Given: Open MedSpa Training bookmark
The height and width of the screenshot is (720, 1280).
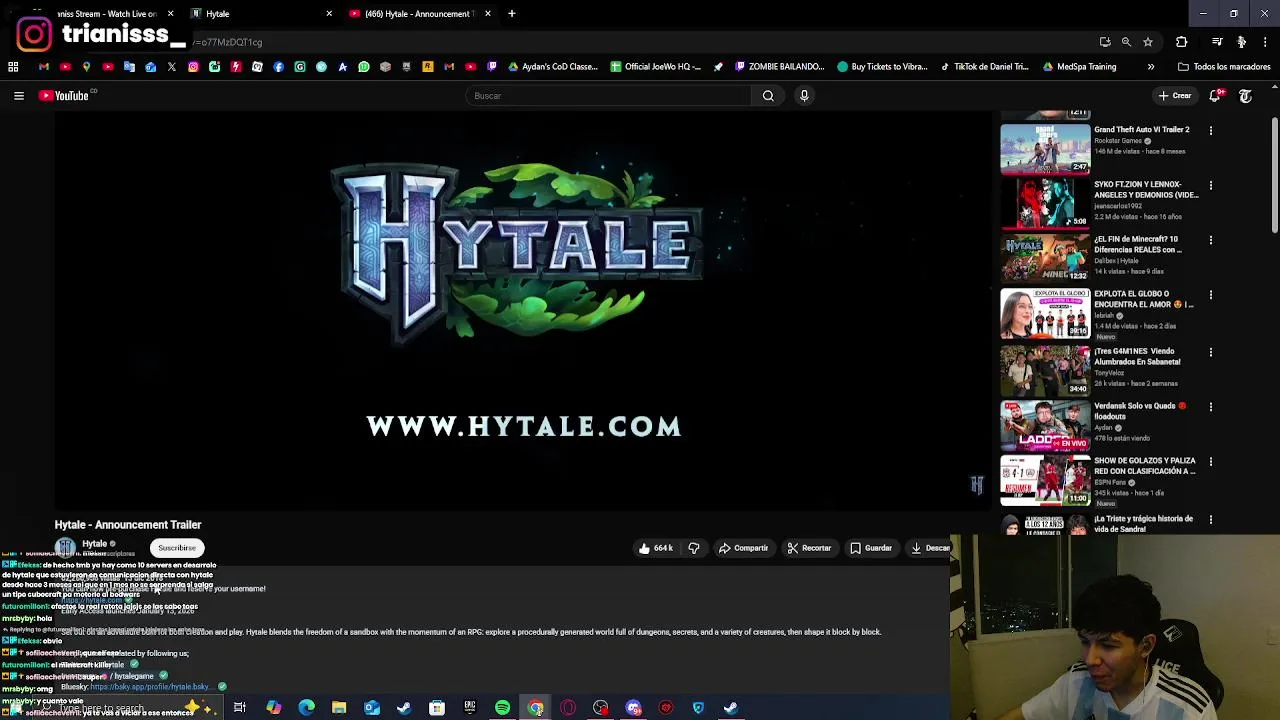Looking at the screenshot, I should 1079,67.
